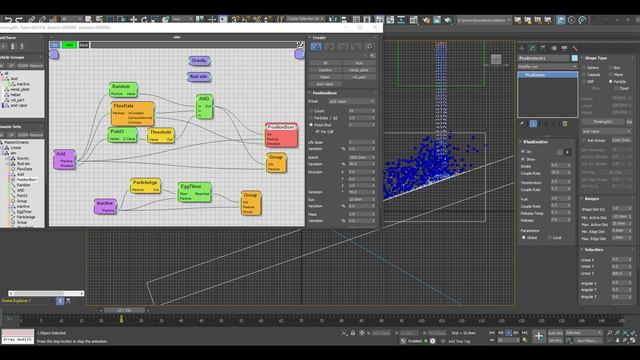Select Box shape type radio
The height and width of the screenshot is (360, 640).
click(611, 68)
